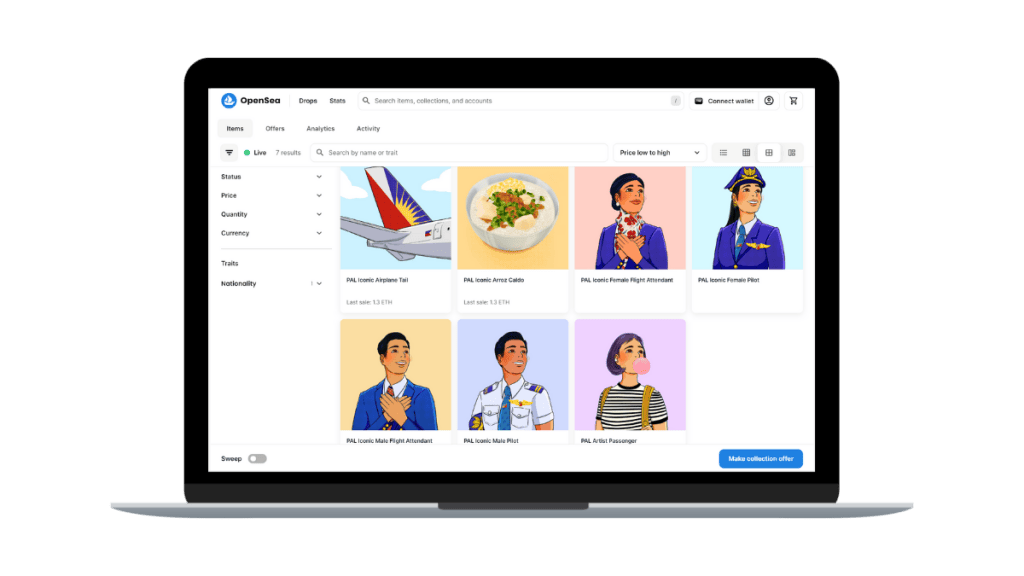
Task: Click the magnifier in the name or trait search
Action: tap(320, 153)
